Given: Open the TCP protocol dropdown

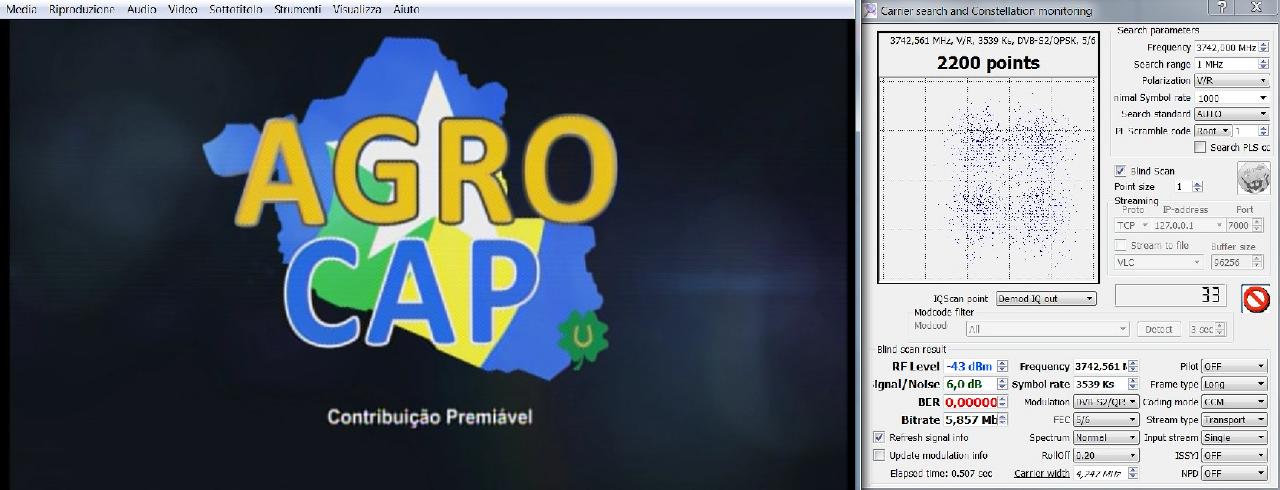Looking at the screenshot, I should click(1132, 226).
